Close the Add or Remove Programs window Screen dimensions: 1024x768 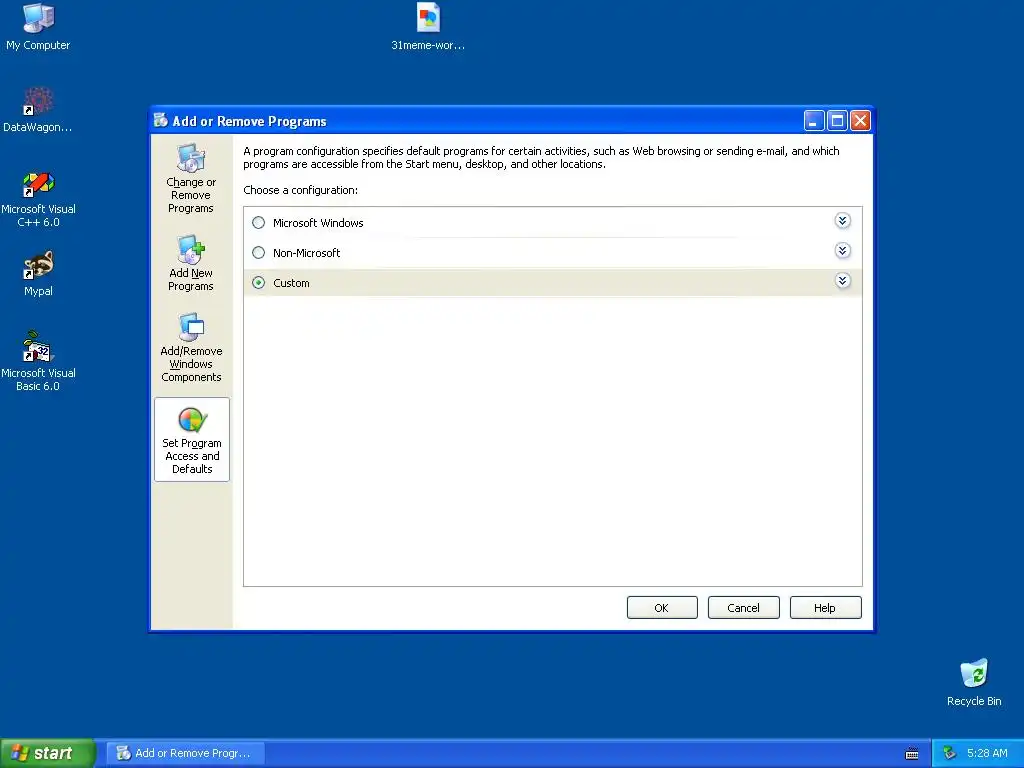point(861,121)
